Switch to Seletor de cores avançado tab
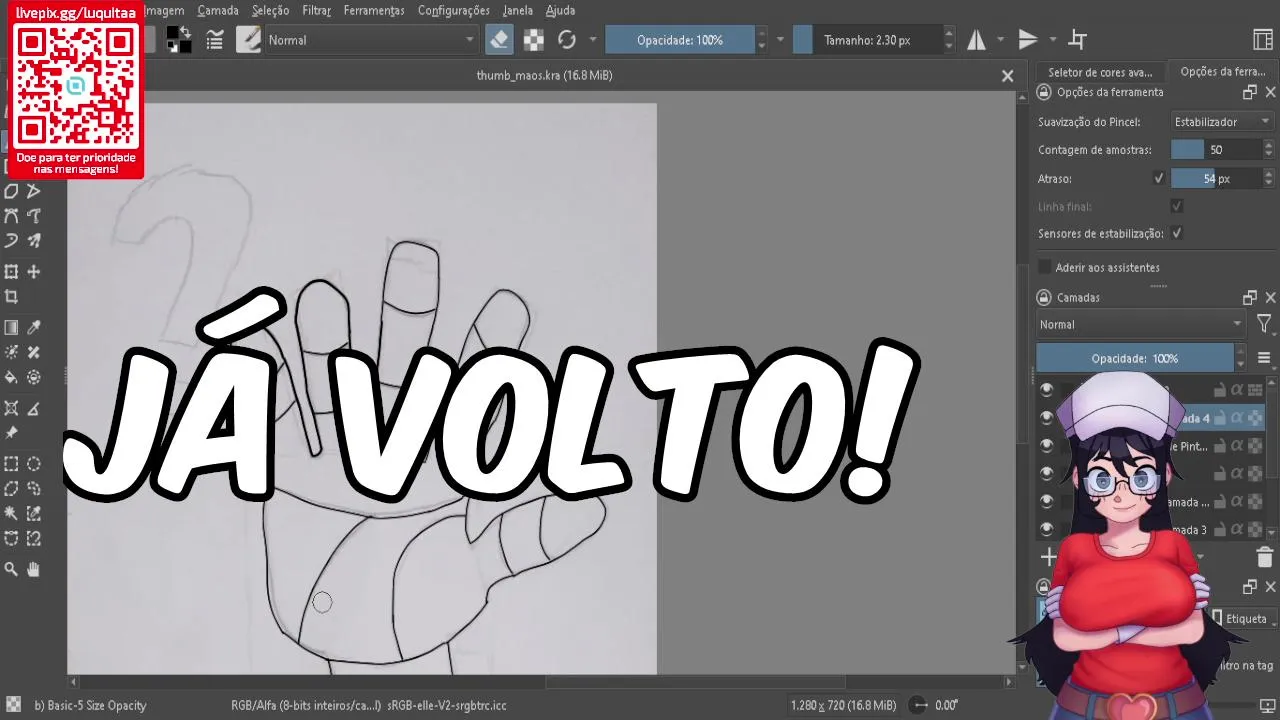The height and width of the screenshot is (720, 1280). [x=1100, y=72]
